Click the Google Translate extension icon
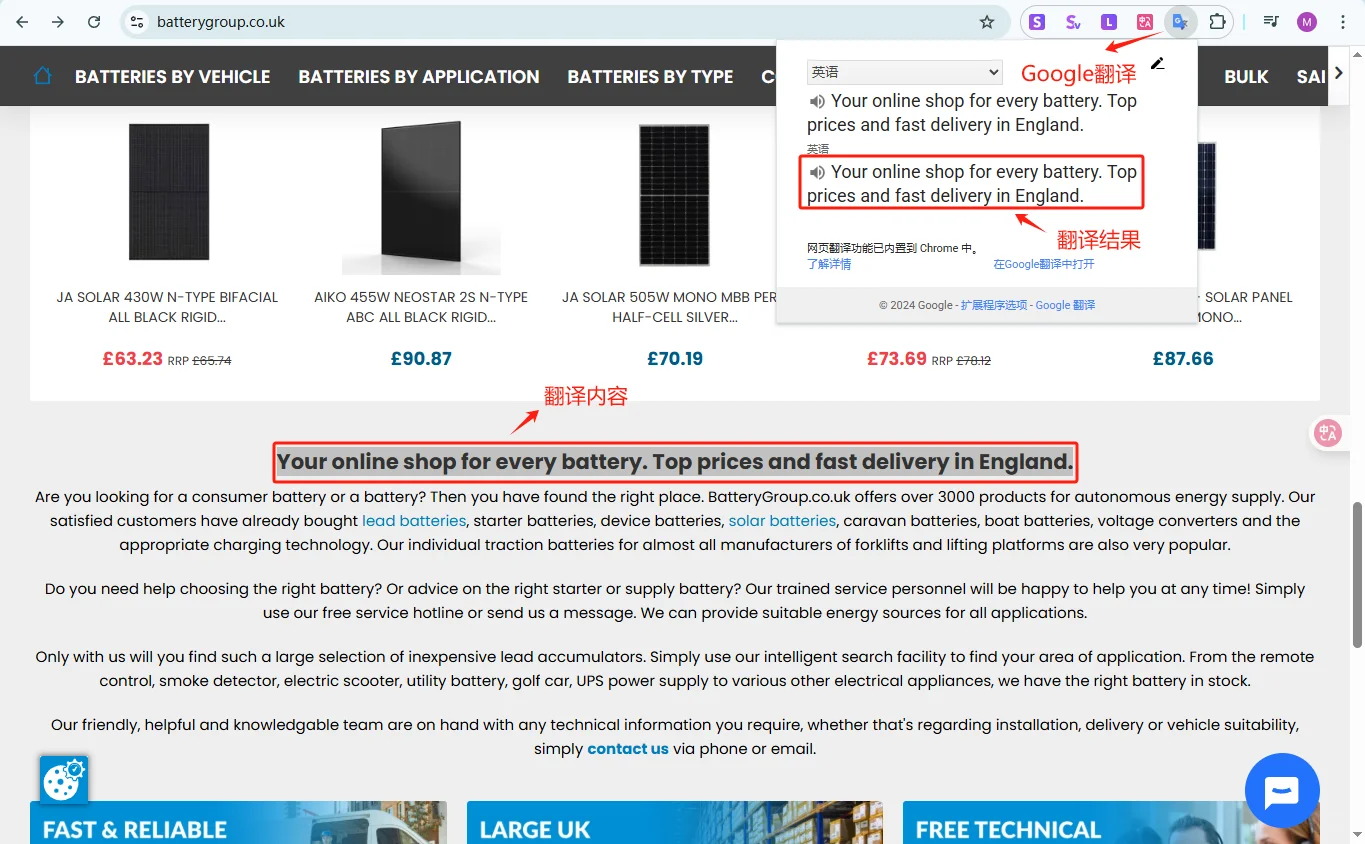The width and height of the screenshot is (1365, 844). click(1181, 22)
